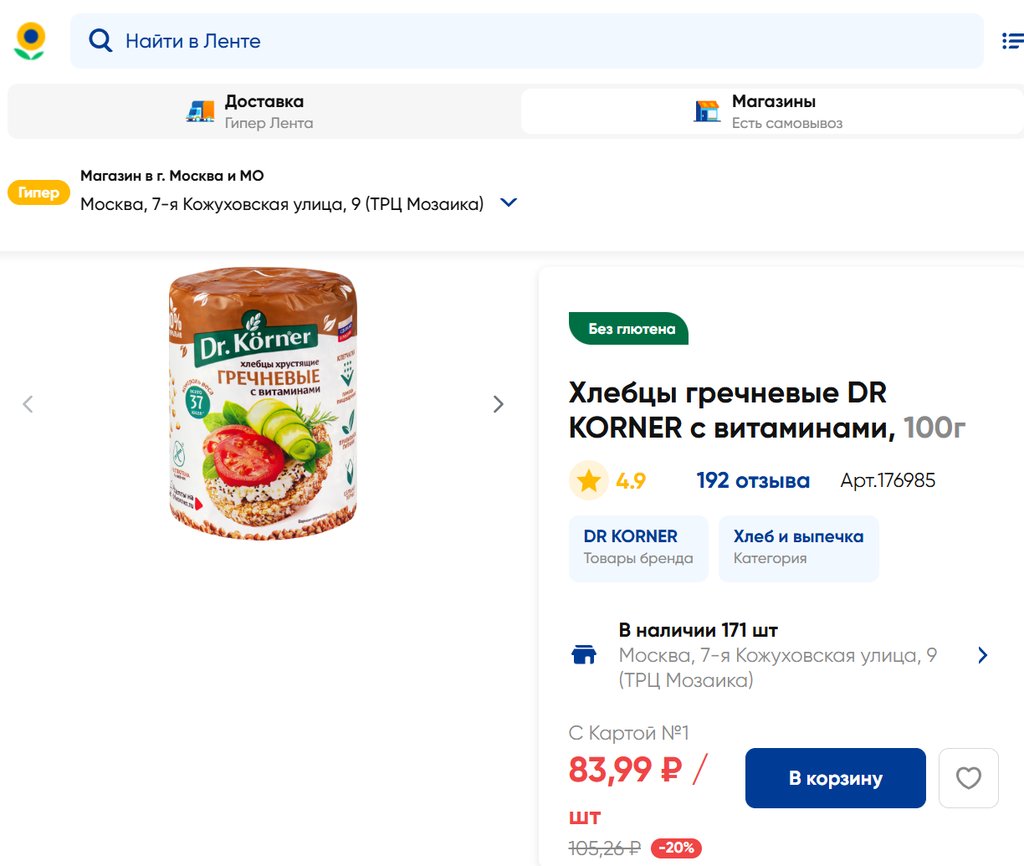1024x866 pixels.
Task: Open DR KORNER brand products
Action: [638, 547]
